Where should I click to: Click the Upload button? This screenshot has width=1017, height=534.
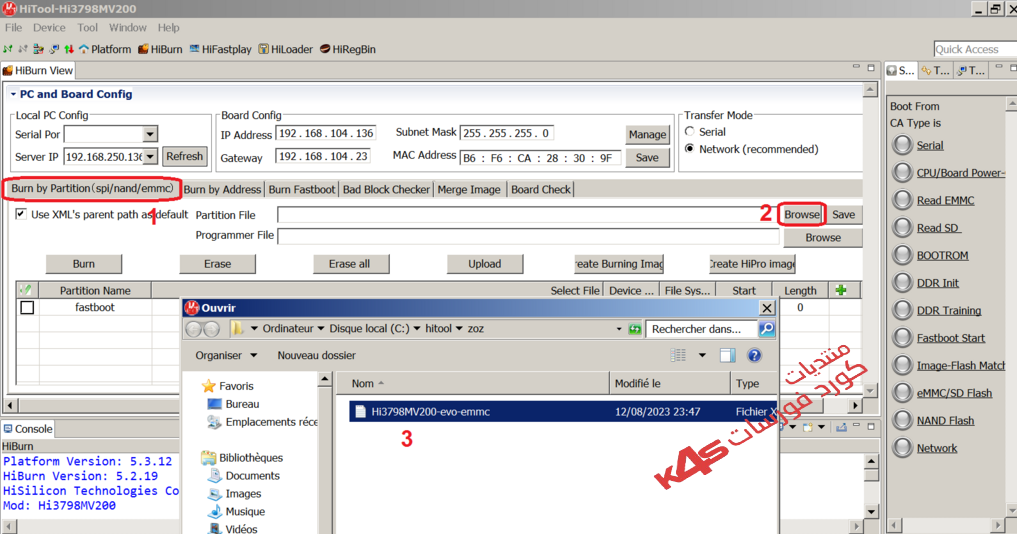pos(485,264)
